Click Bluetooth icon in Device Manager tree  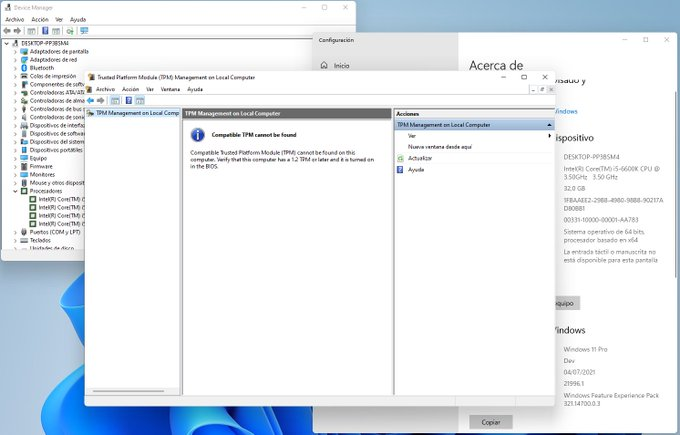[24, 68]
